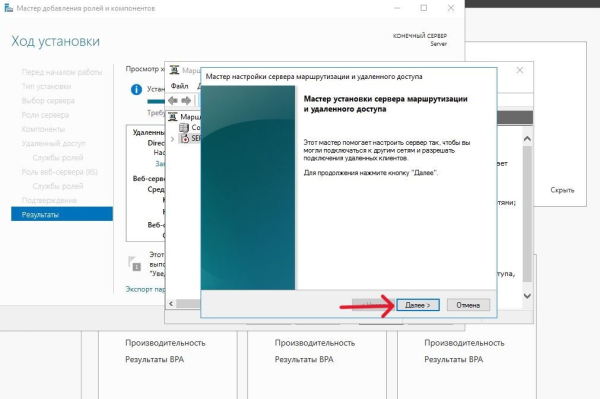Open Производительность in the middle server tile
The width and height of the screenshot is (600, 399).
315,343
